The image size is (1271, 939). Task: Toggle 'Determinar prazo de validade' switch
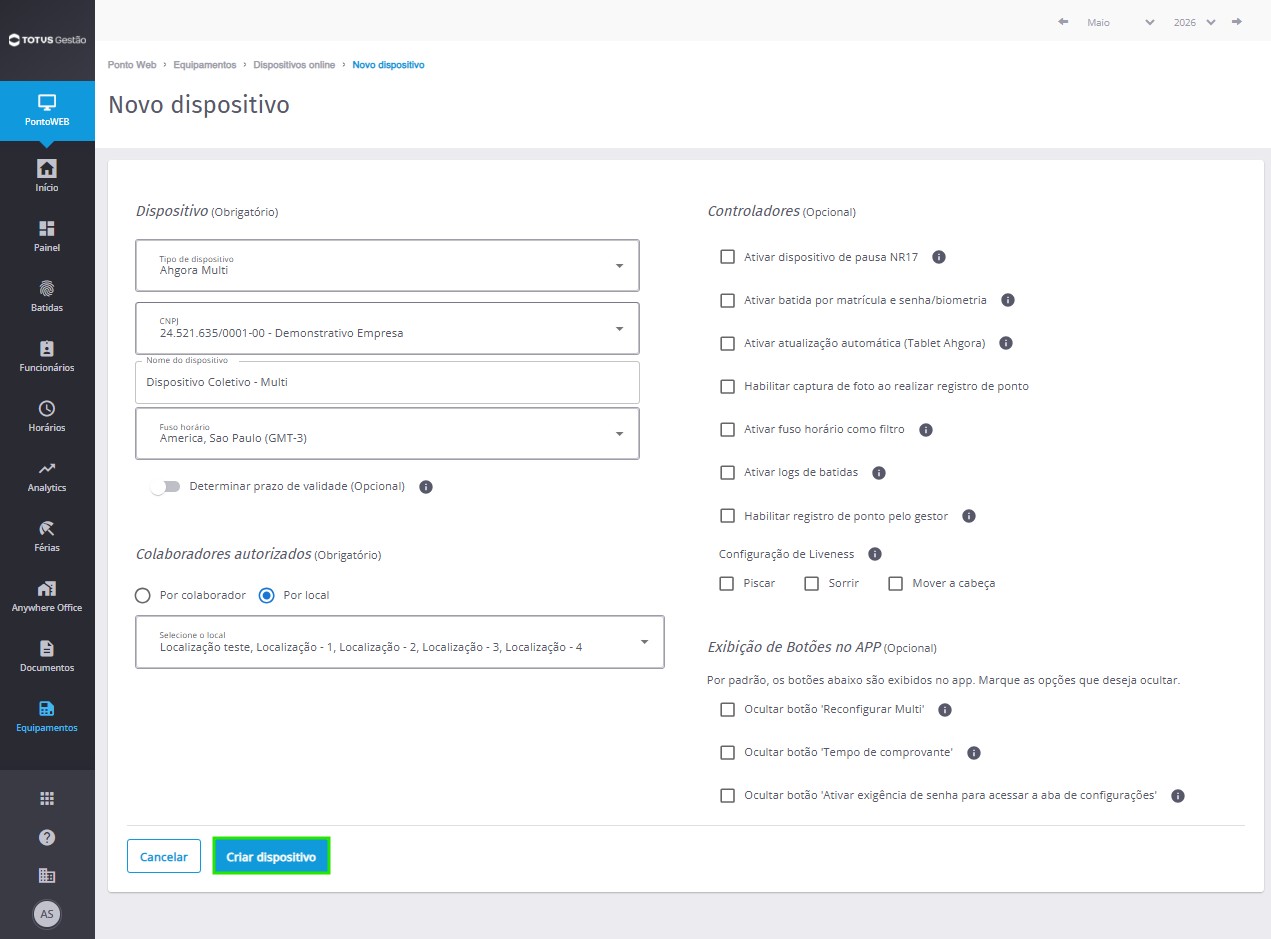(165, 487)
